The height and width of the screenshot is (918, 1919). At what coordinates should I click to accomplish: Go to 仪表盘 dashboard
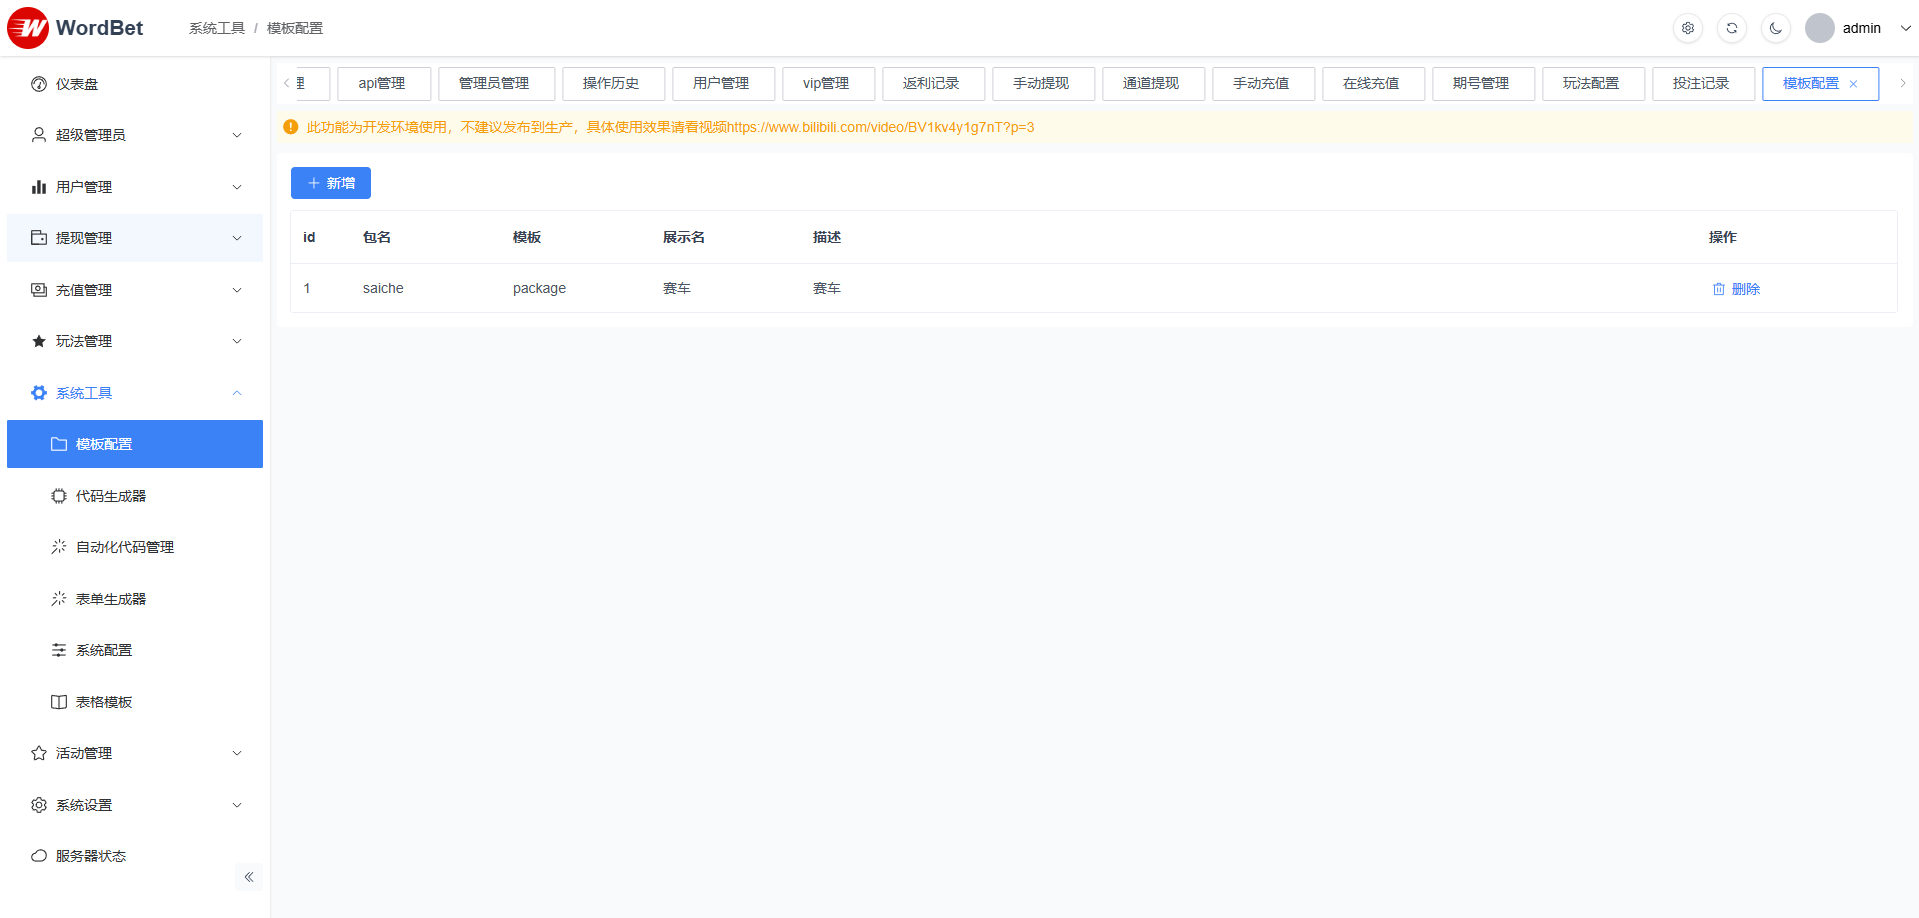point(77,84)
